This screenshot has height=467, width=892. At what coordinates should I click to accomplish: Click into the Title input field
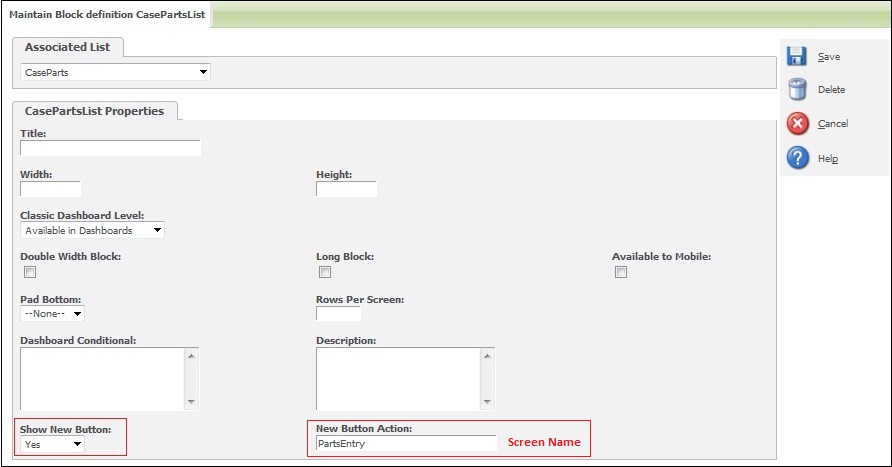pos(110,148)
